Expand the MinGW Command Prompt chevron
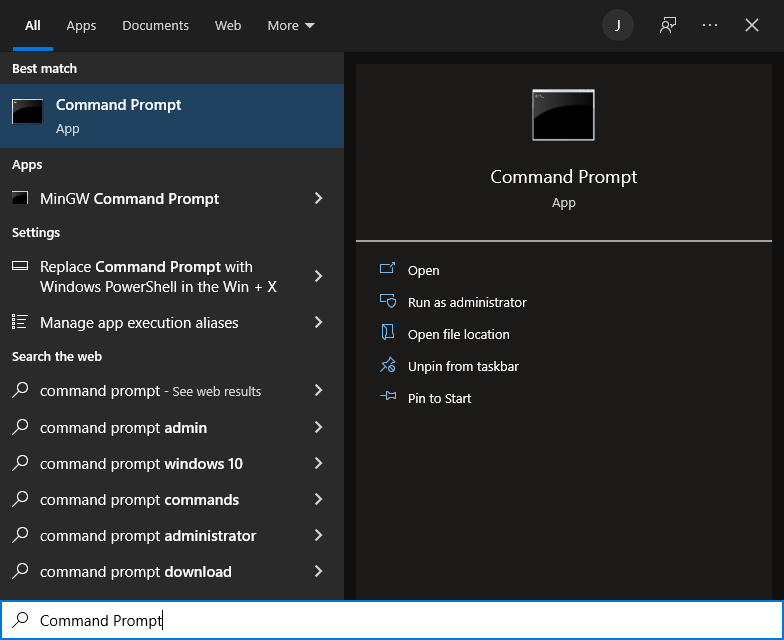784x640 pixels. pos(319,199)
